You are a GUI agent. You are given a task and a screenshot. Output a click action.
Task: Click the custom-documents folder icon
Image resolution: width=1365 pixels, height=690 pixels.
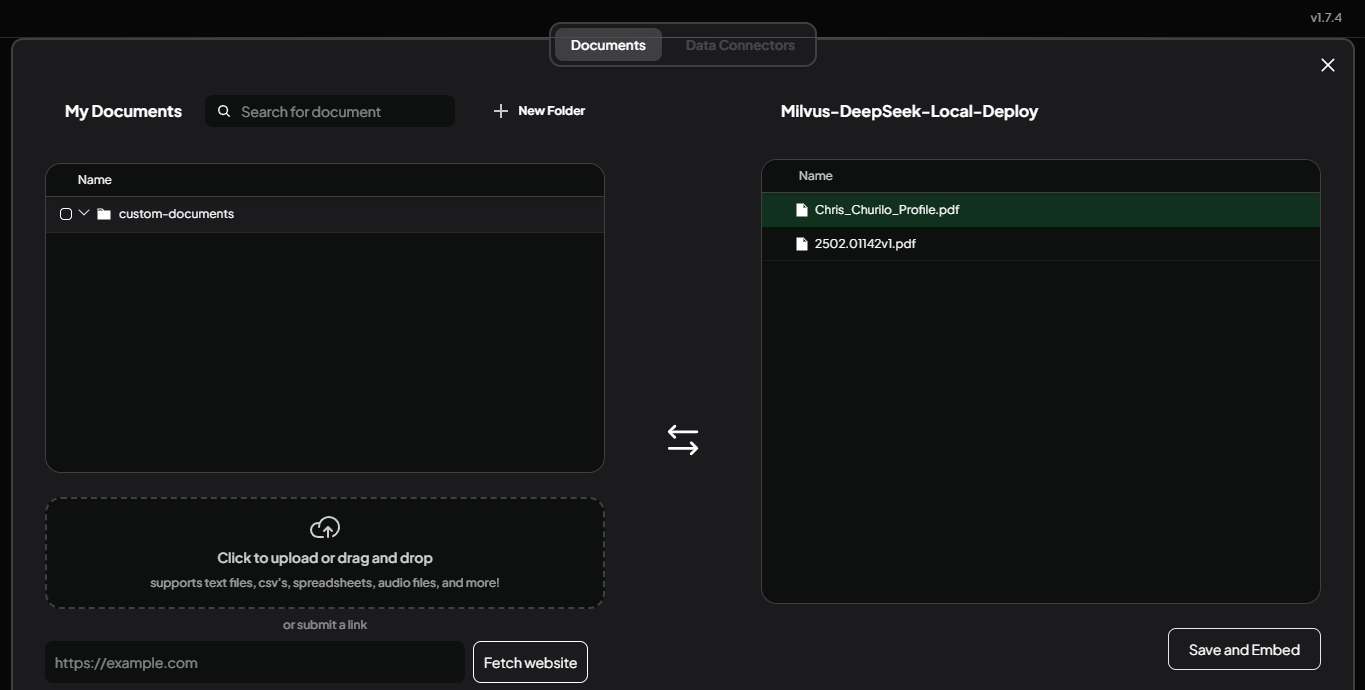[x=104, y=214]
